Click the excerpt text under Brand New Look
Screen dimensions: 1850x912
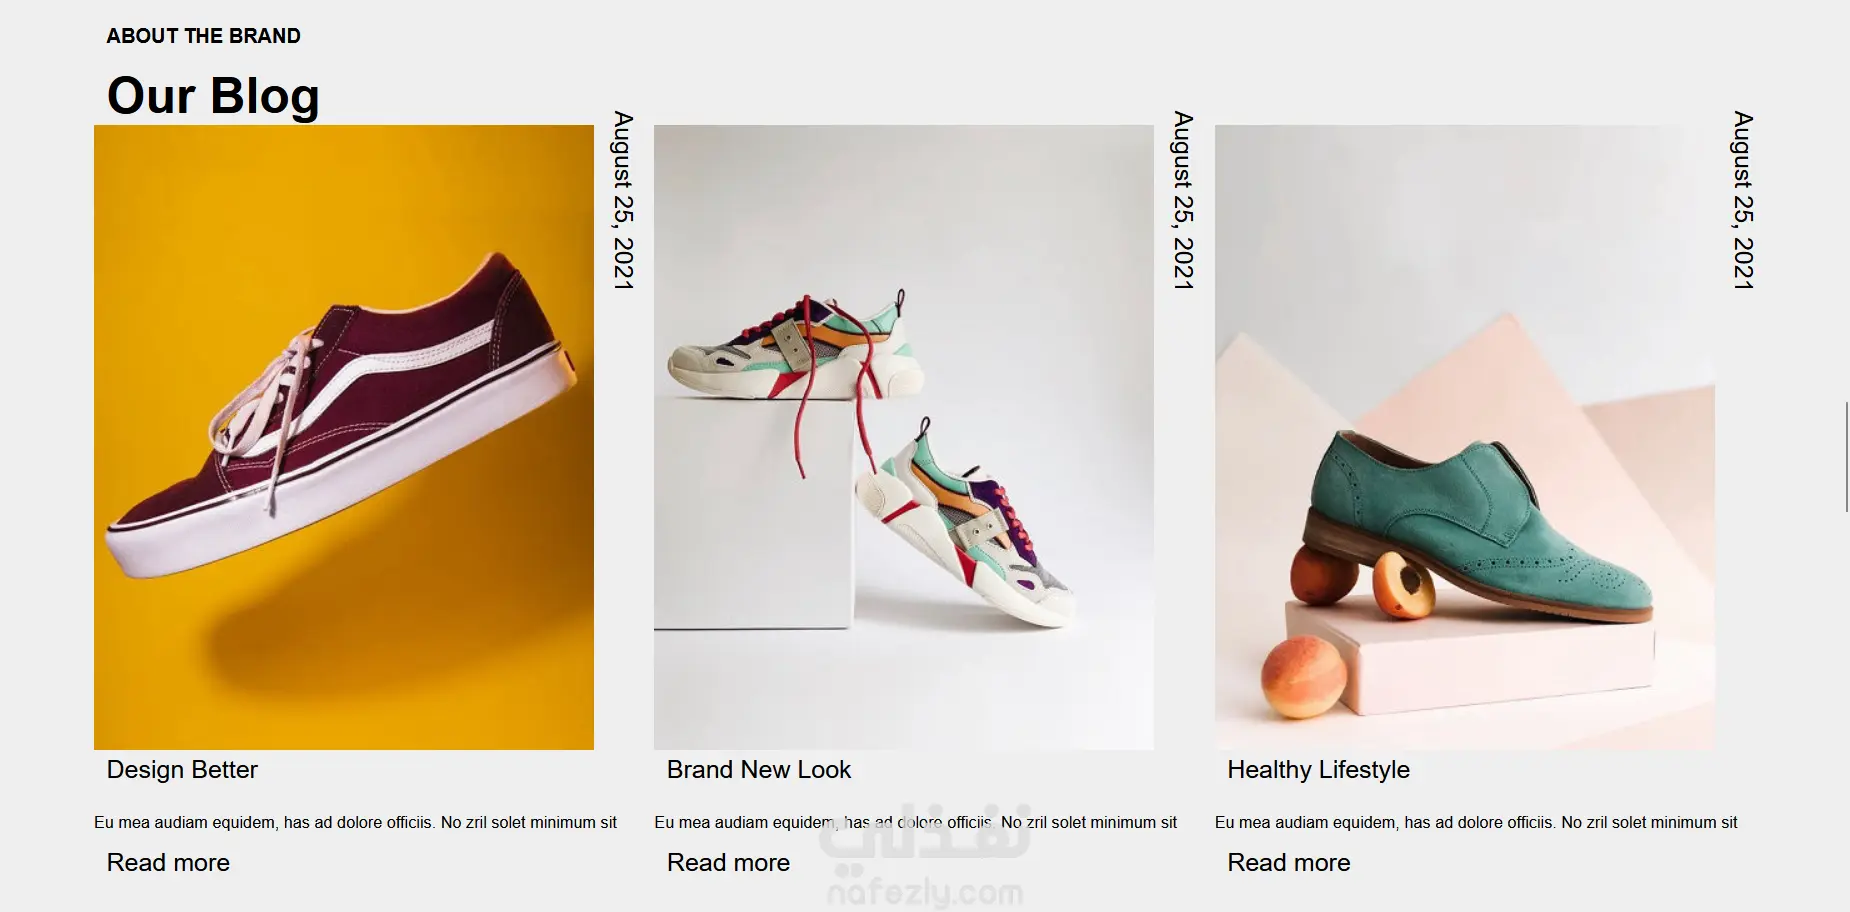click(915, 823)
